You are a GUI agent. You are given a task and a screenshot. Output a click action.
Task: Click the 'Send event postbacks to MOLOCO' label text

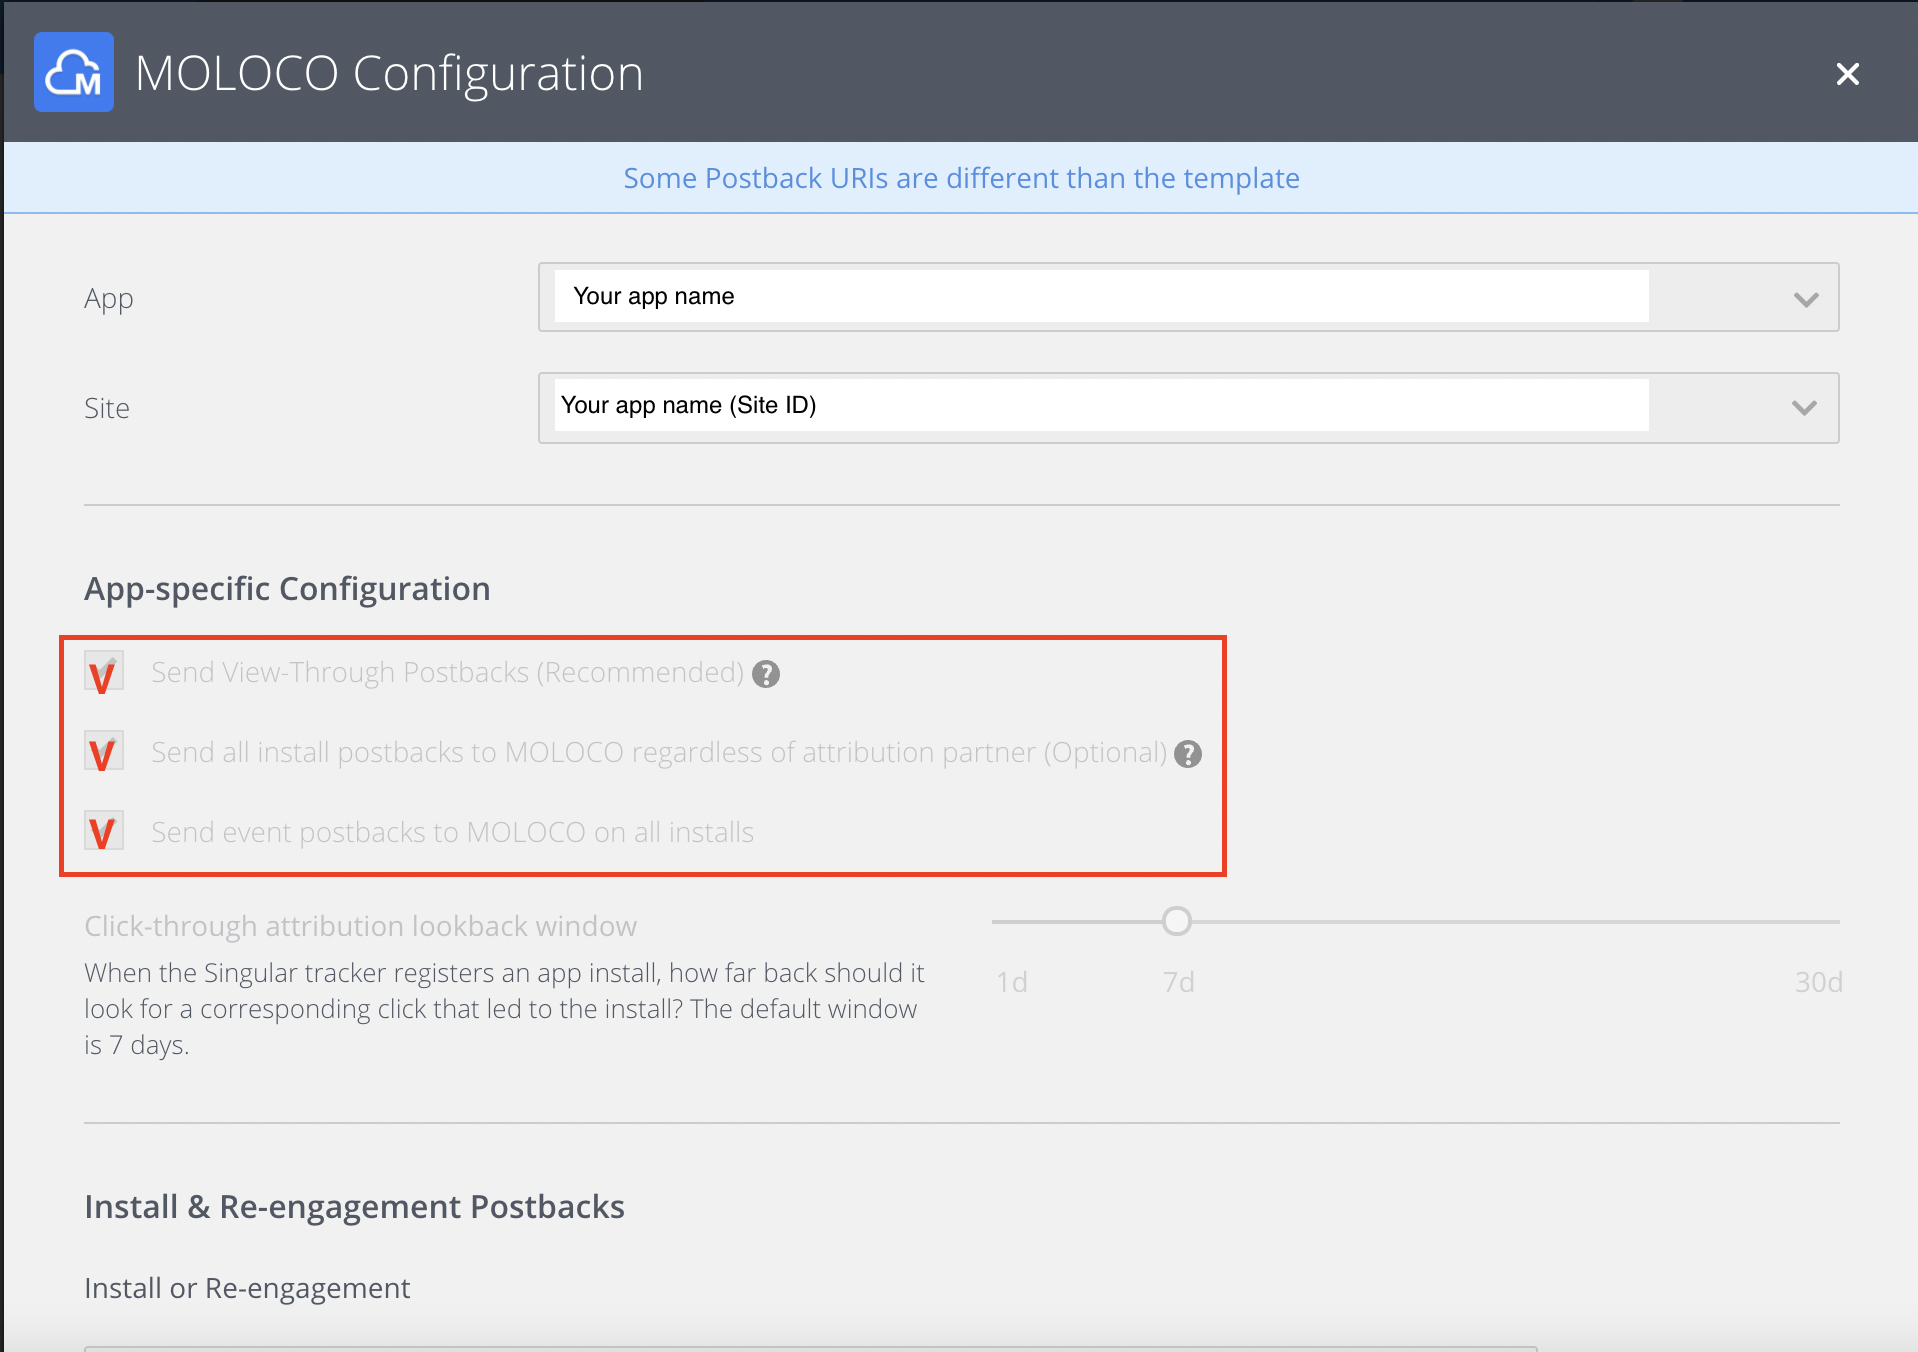[452, 832]
